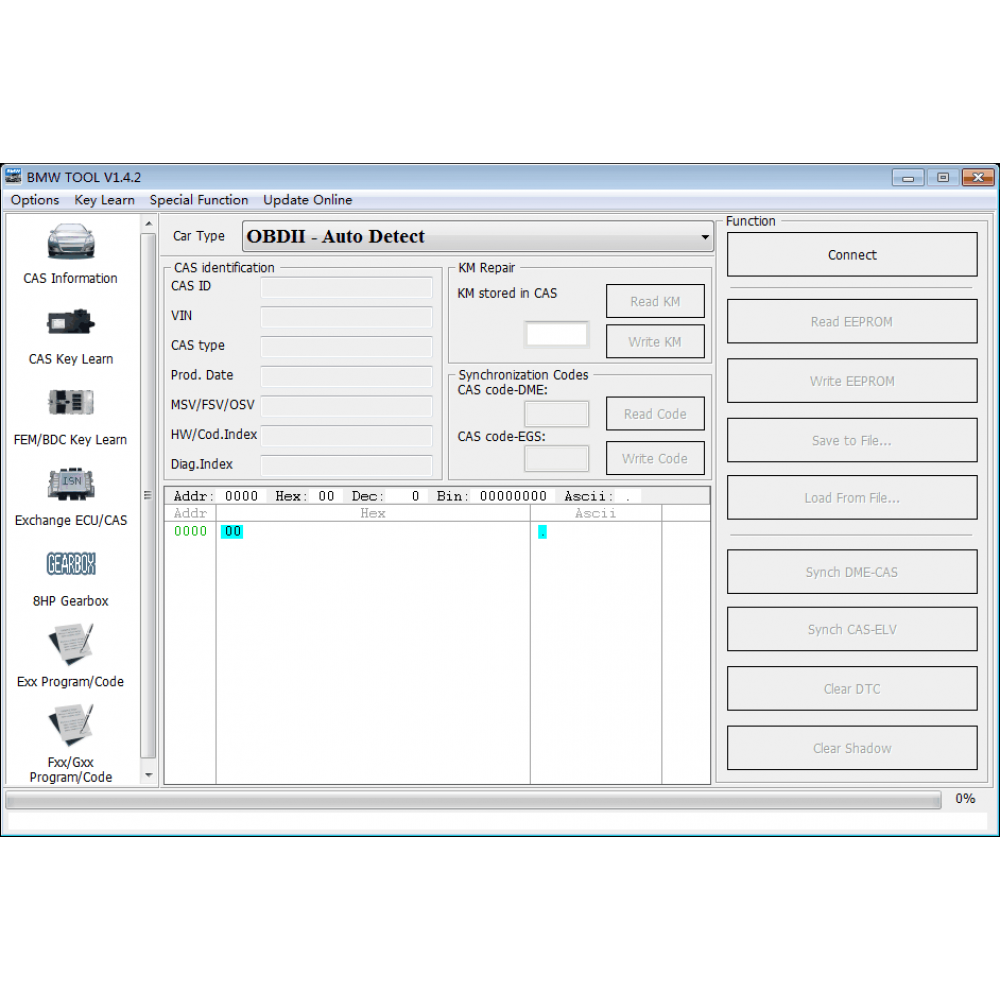Open the Options menu

[x=35, y=200]
